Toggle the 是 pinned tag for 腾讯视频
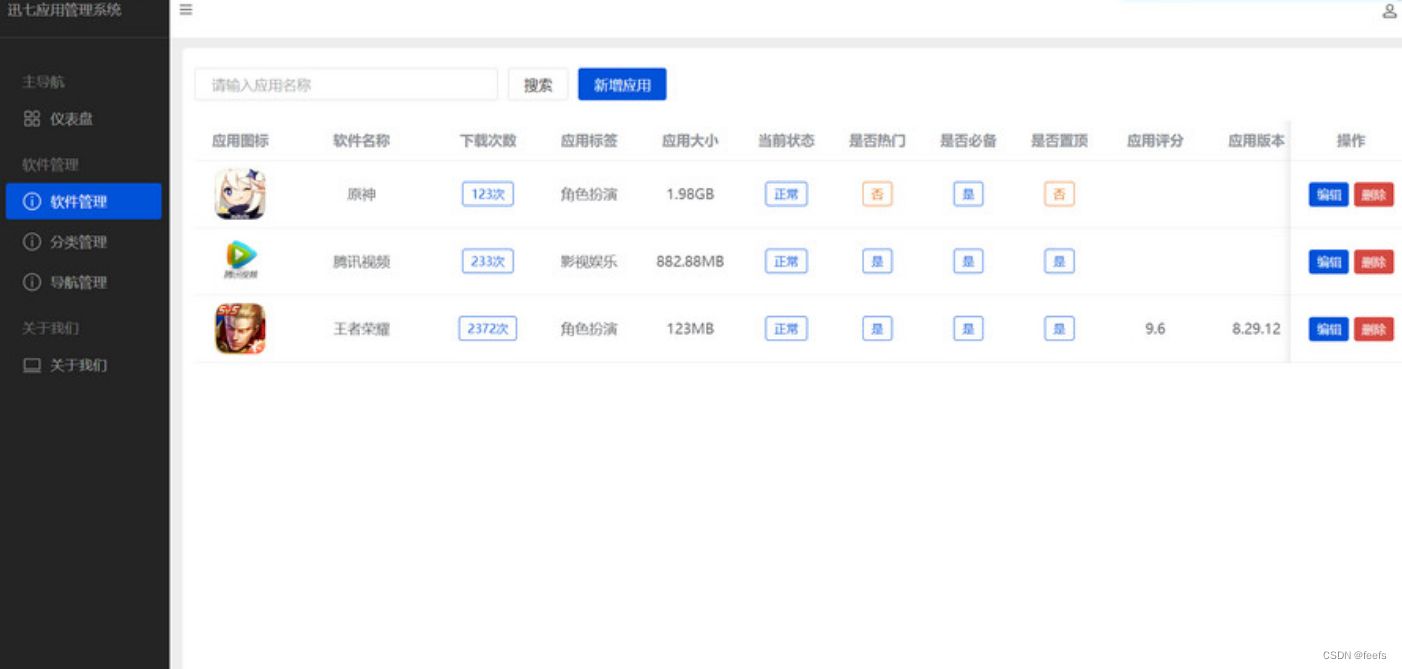 1059,261
